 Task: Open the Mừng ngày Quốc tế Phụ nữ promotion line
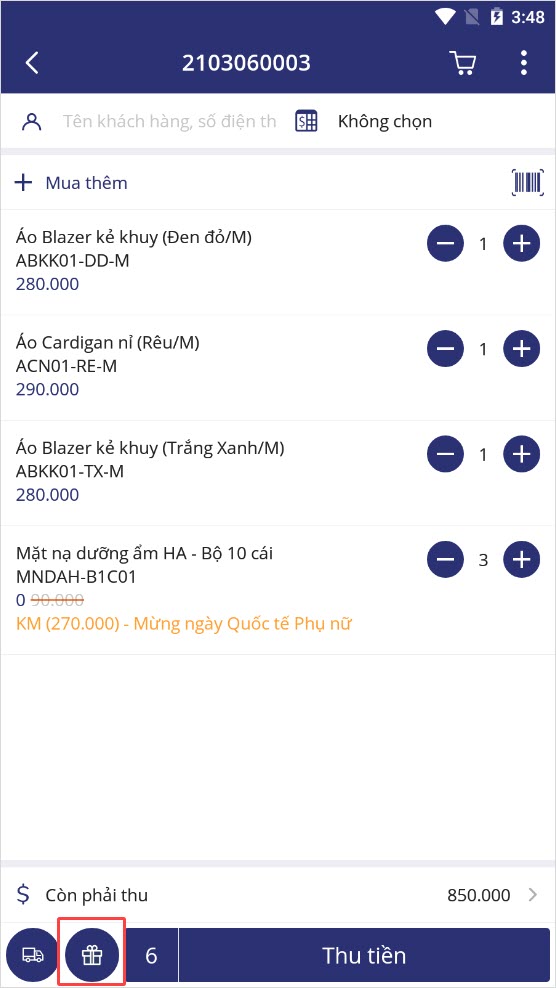click(x=183, y=624)
